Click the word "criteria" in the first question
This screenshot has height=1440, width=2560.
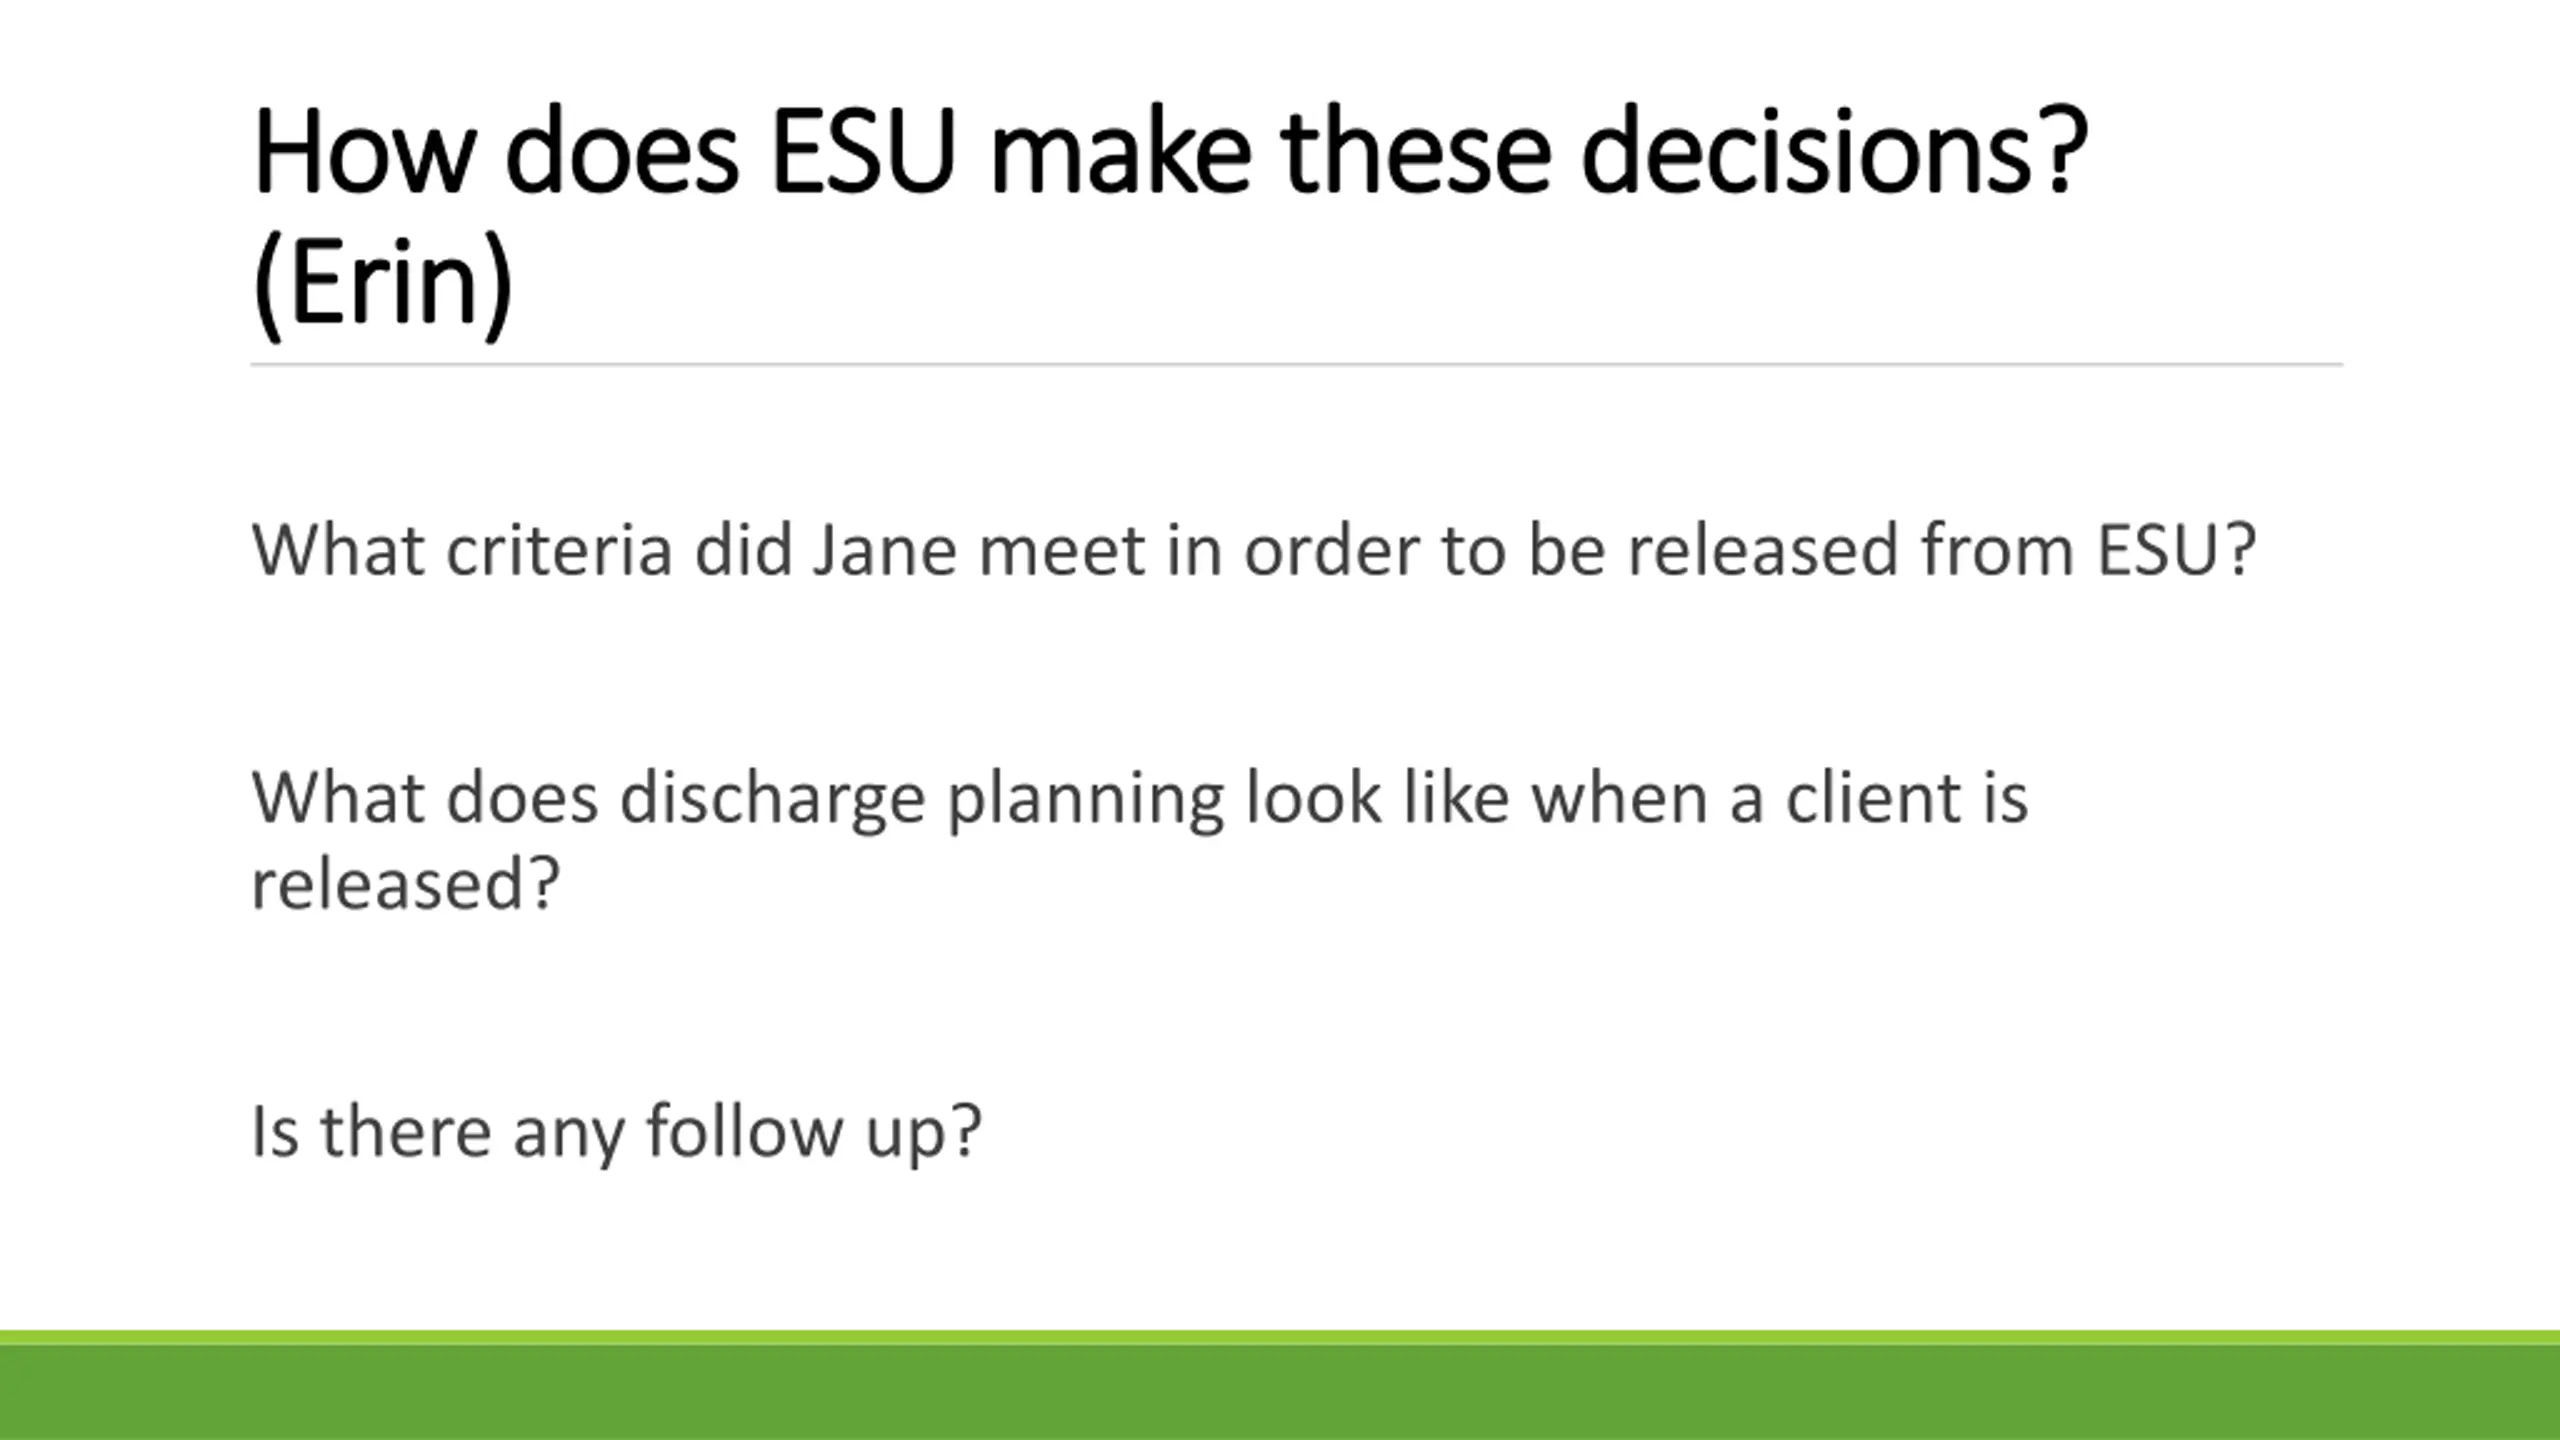[558, 550]
